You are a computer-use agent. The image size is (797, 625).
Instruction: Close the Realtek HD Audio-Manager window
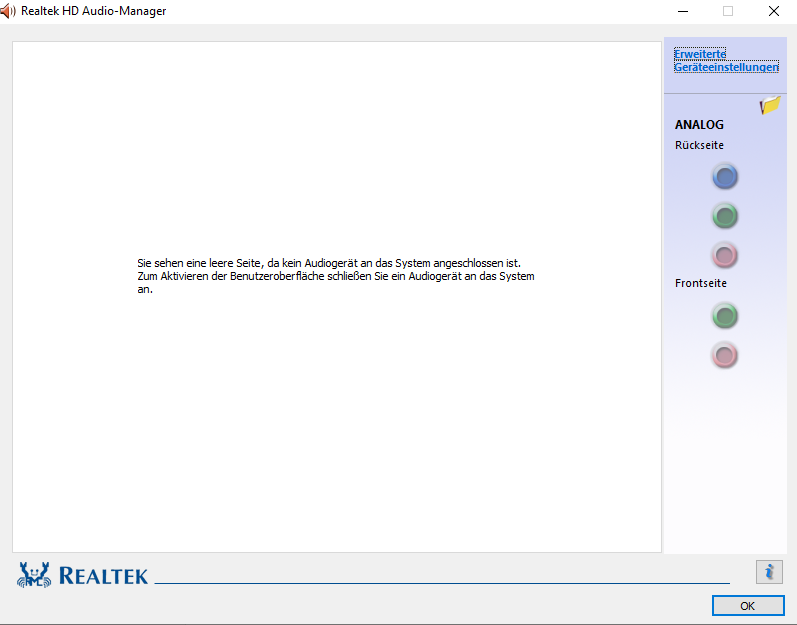point(774,11)
